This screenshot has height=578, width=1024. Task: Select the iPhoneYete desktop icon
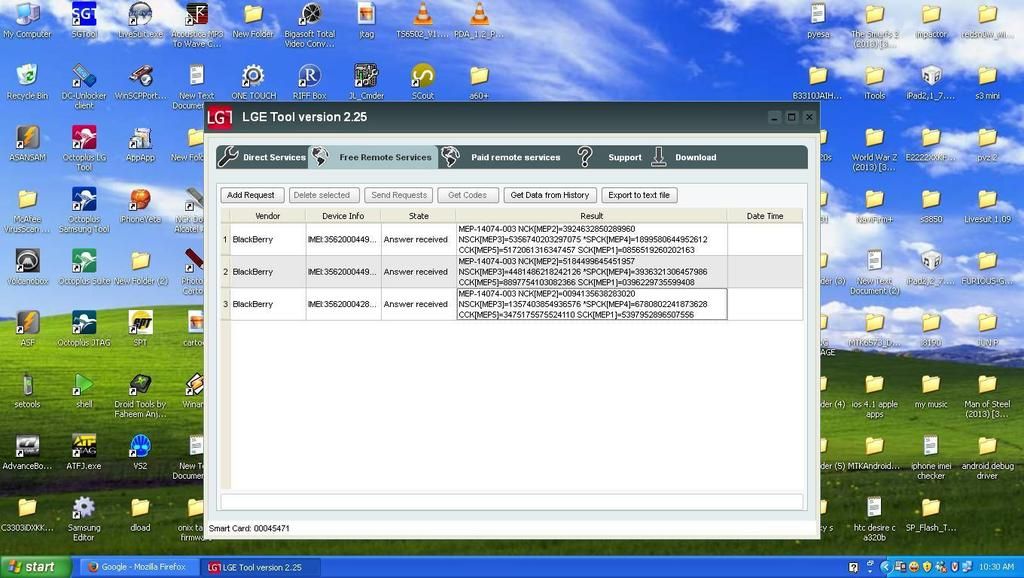pos(140,206)
